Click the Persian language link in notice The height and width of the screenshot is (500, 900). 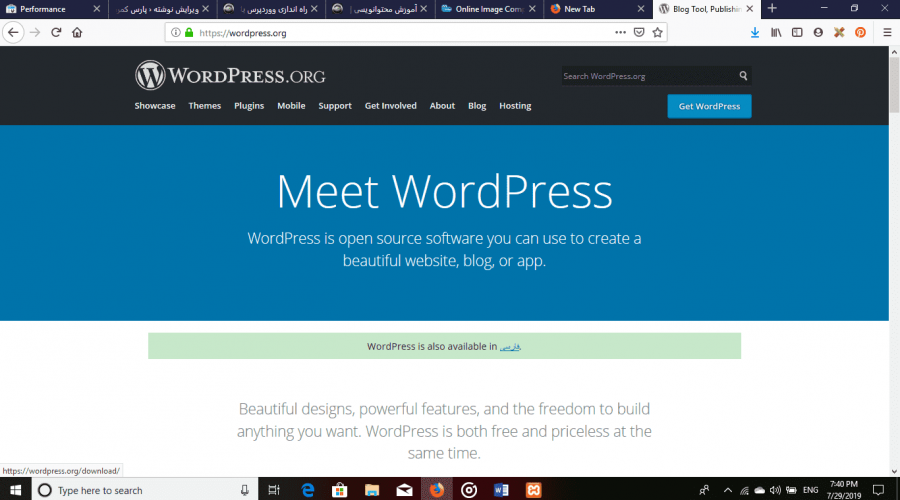(510, 346)
